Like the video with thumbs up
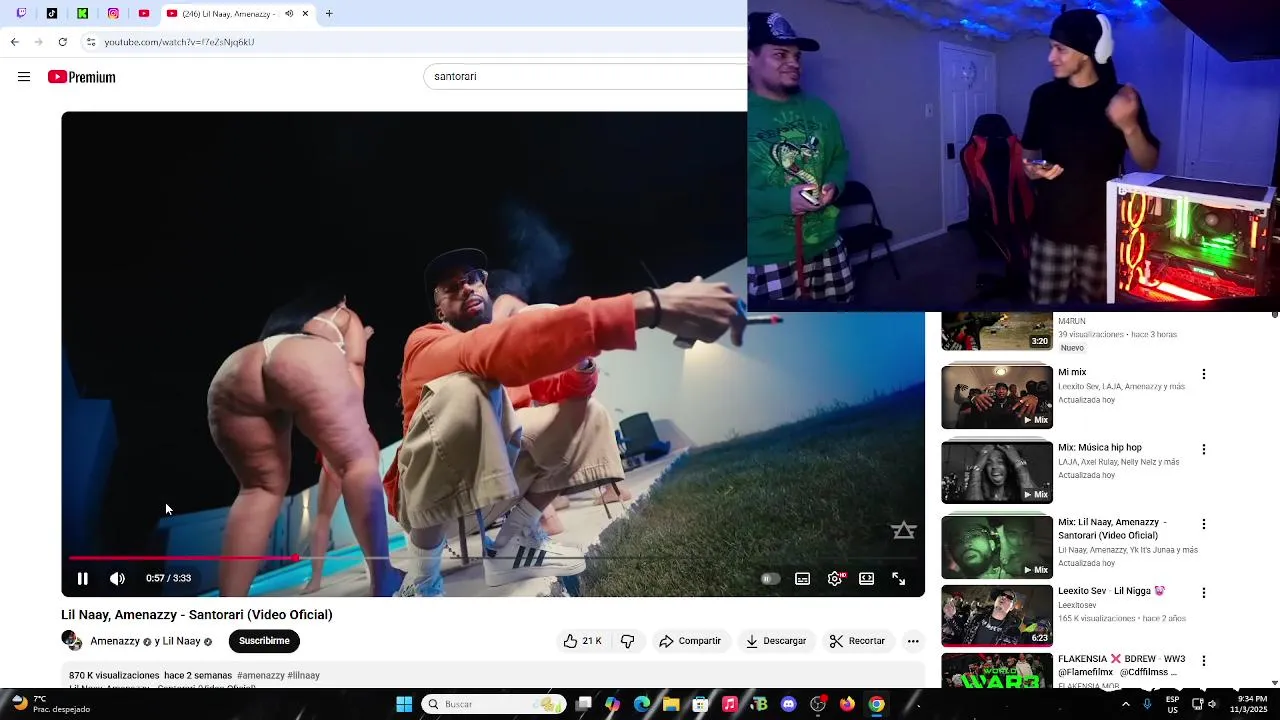Screen dimensions: 1280x720 pyautogui.click(x=582, y=641)
